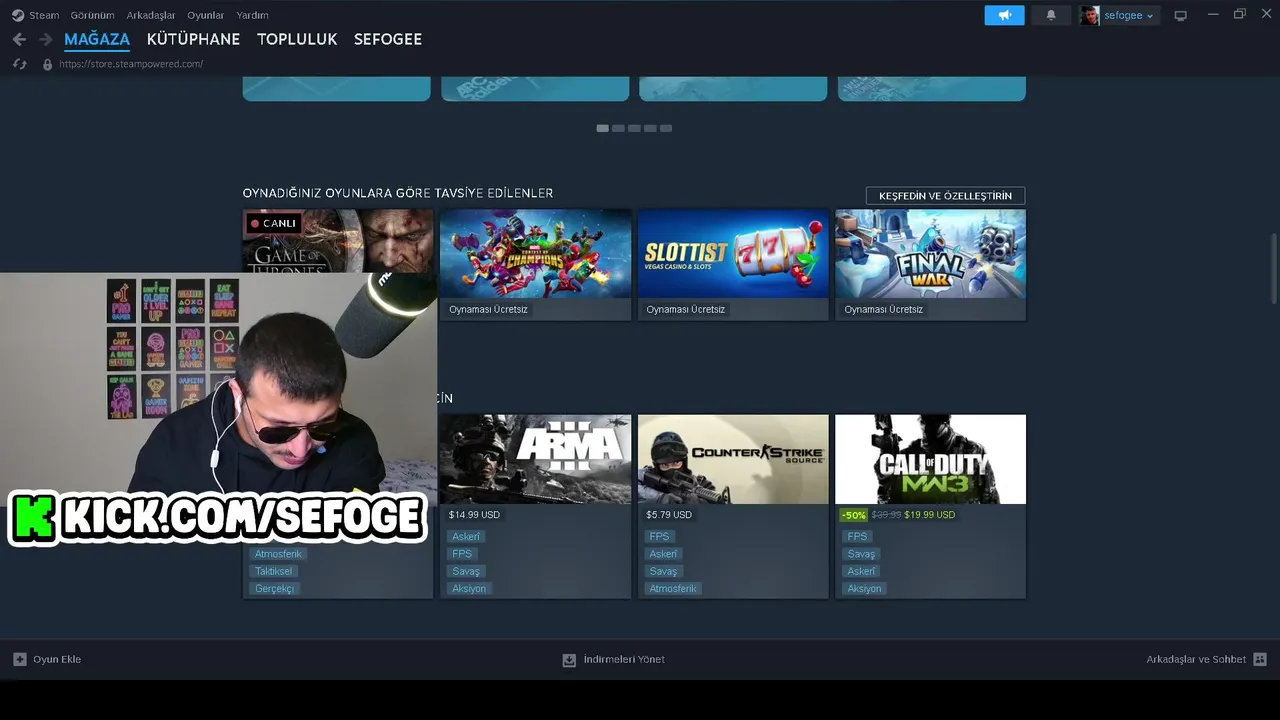Click the plus icon next to Oyun Ekle
1280x720 pixels.
pos(20,659)
